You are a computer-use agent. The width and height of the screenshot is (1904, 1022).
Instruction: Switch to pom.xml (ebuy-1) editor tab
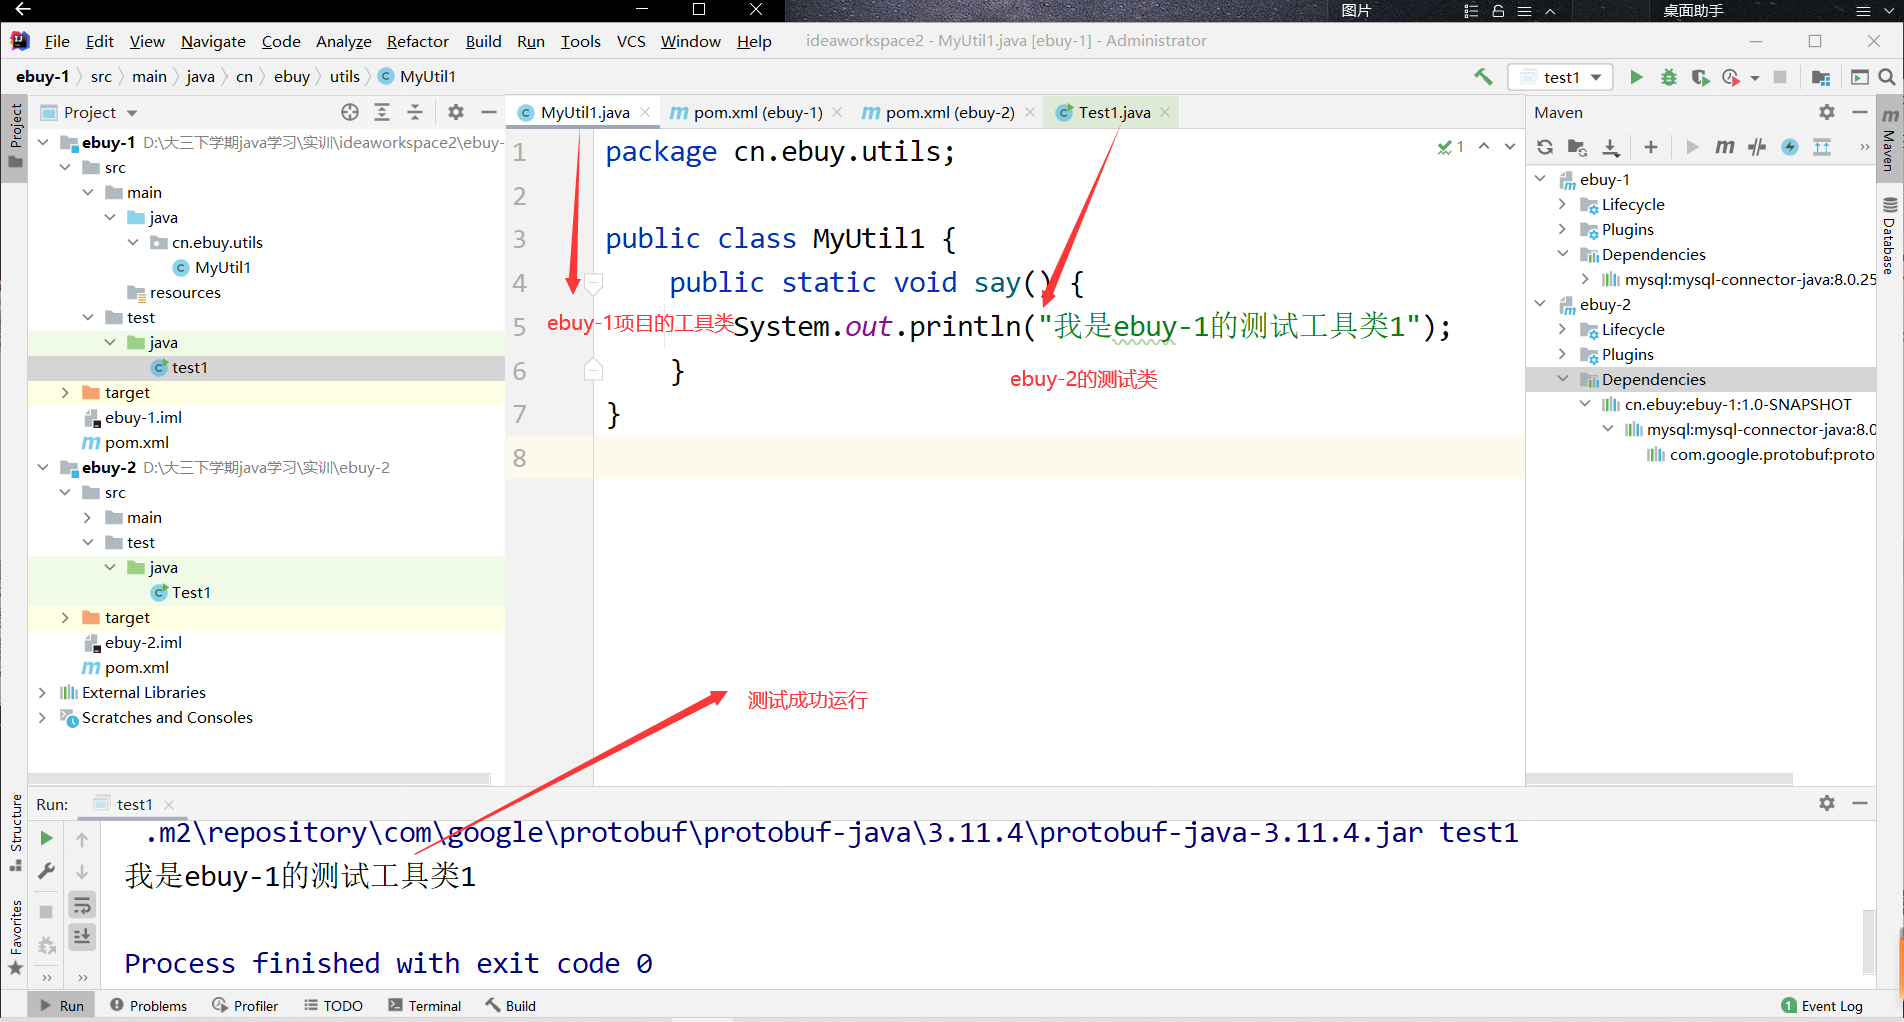click(x=757, y=112)
